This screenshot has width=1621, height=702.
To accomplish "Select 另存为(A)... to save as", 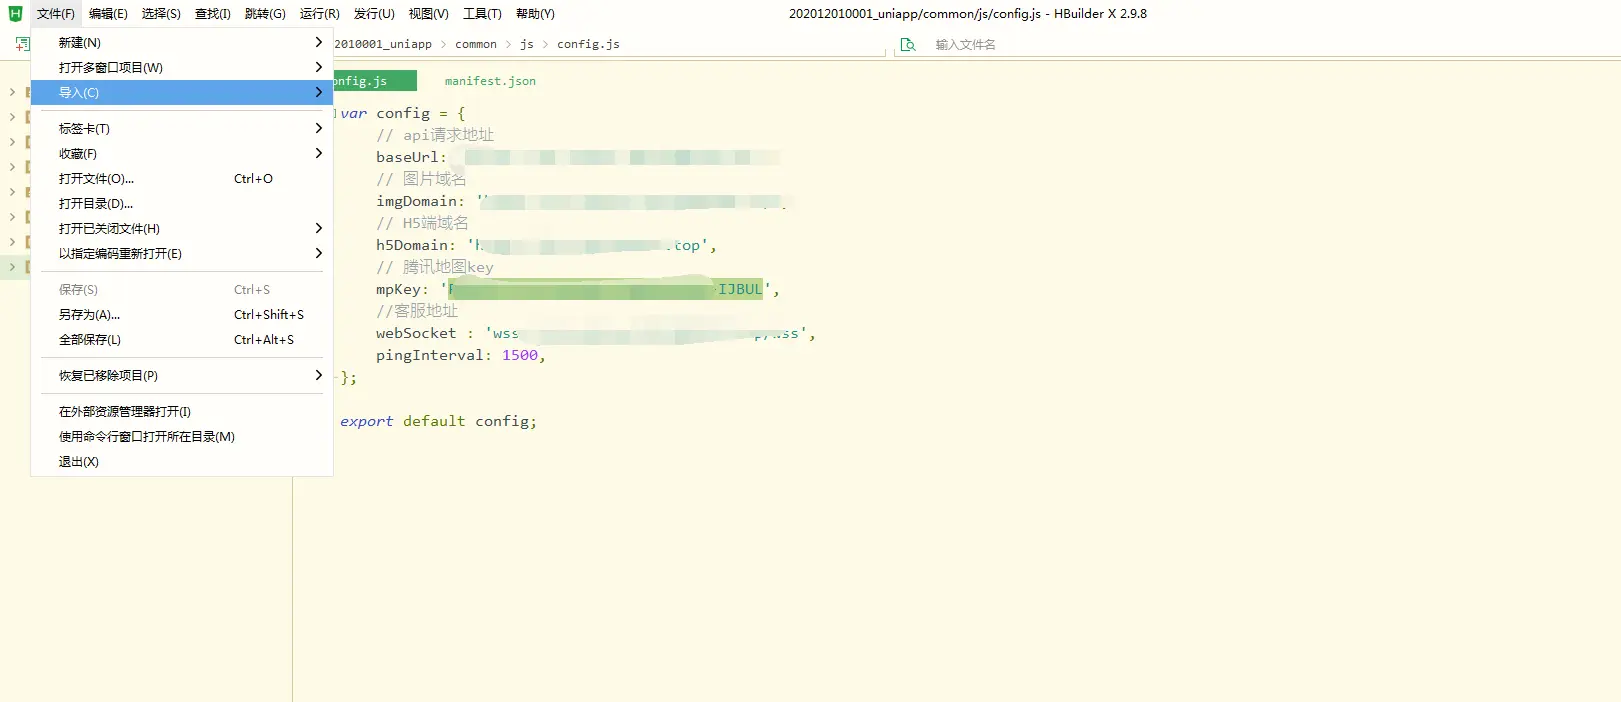I will point(90,315).
